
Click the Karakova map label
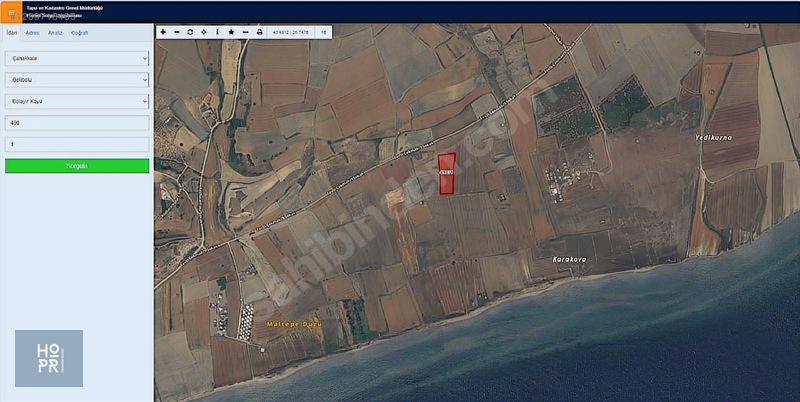pos(569,259)
